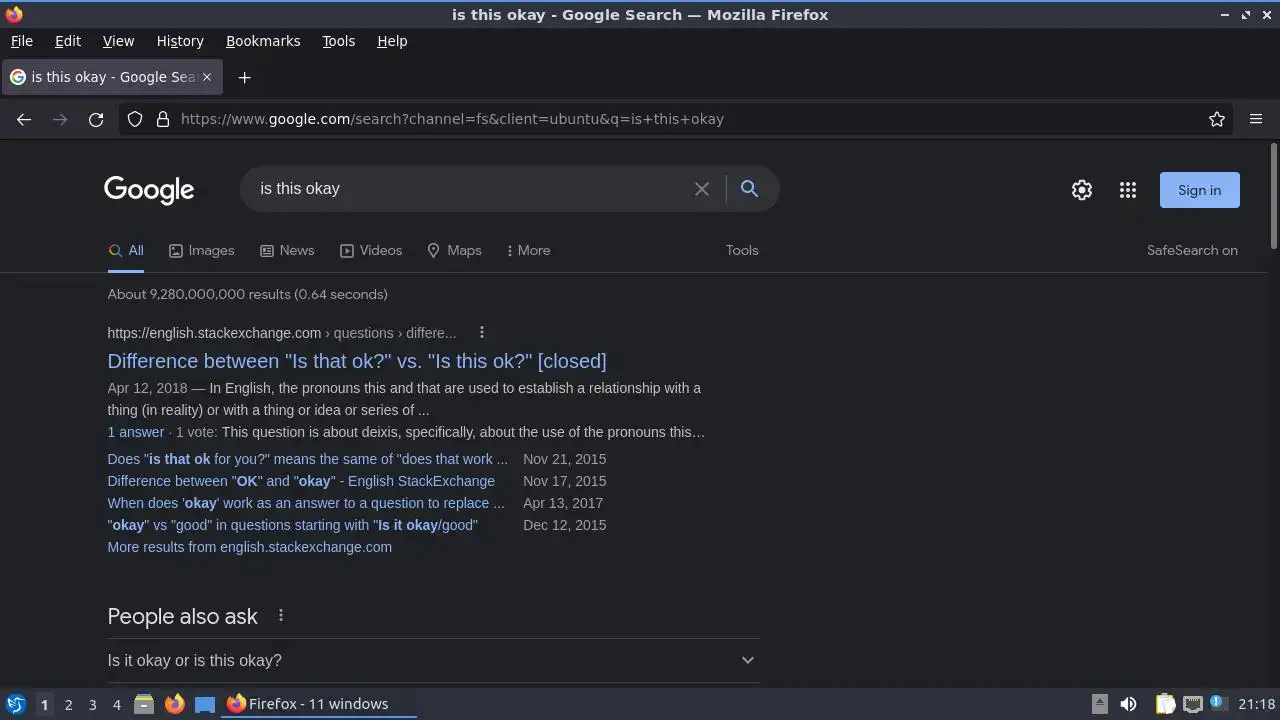Click the site security padlock icon
The width and height of the screenshot is (1280, 720).
coord(163,119)
